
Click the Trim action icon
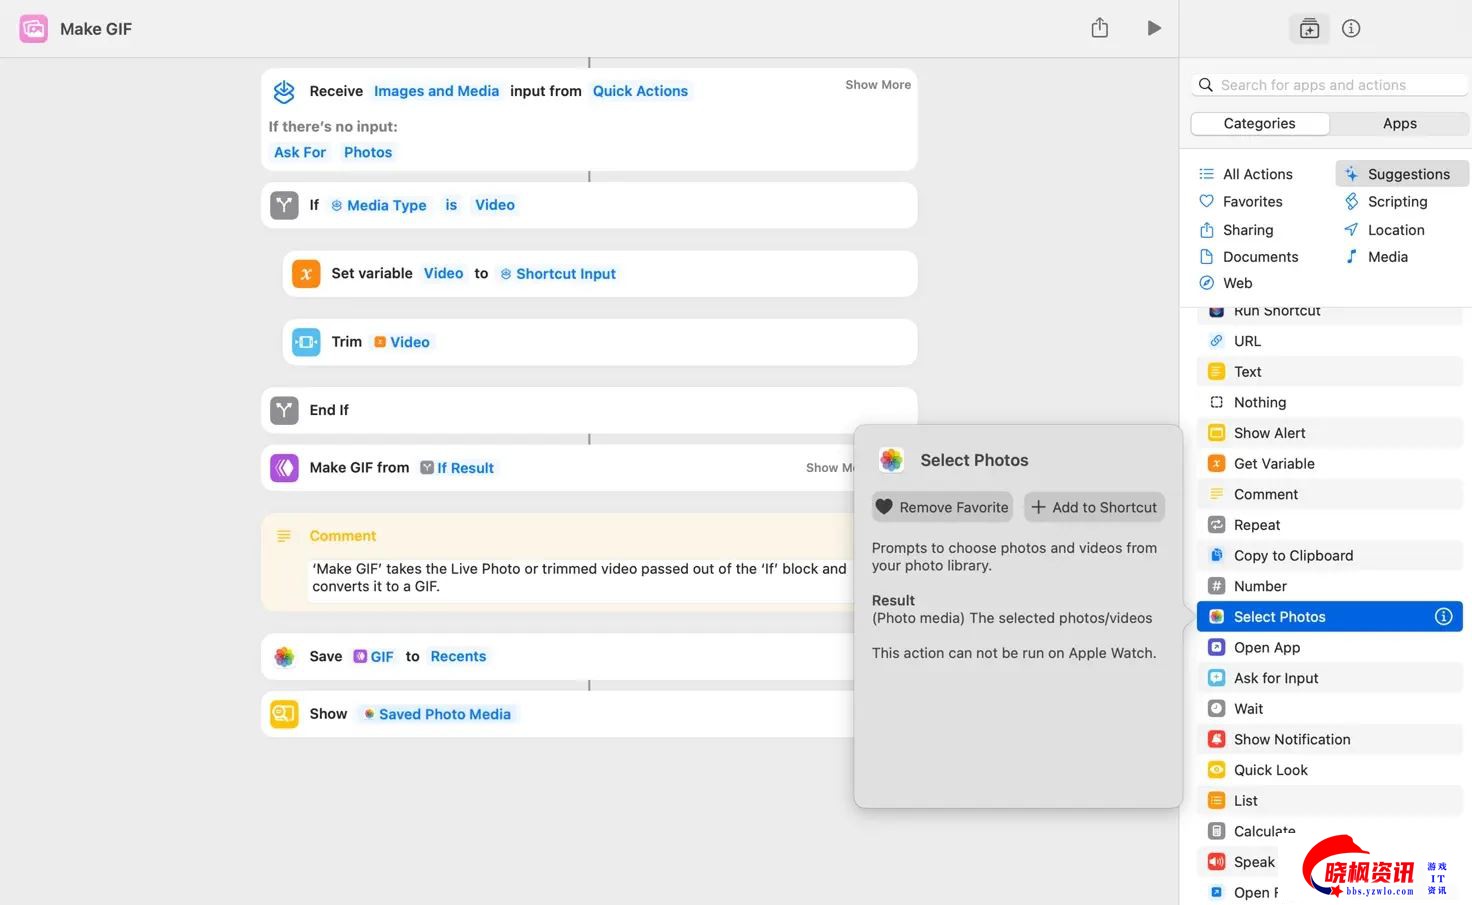(x=306, y=342)
